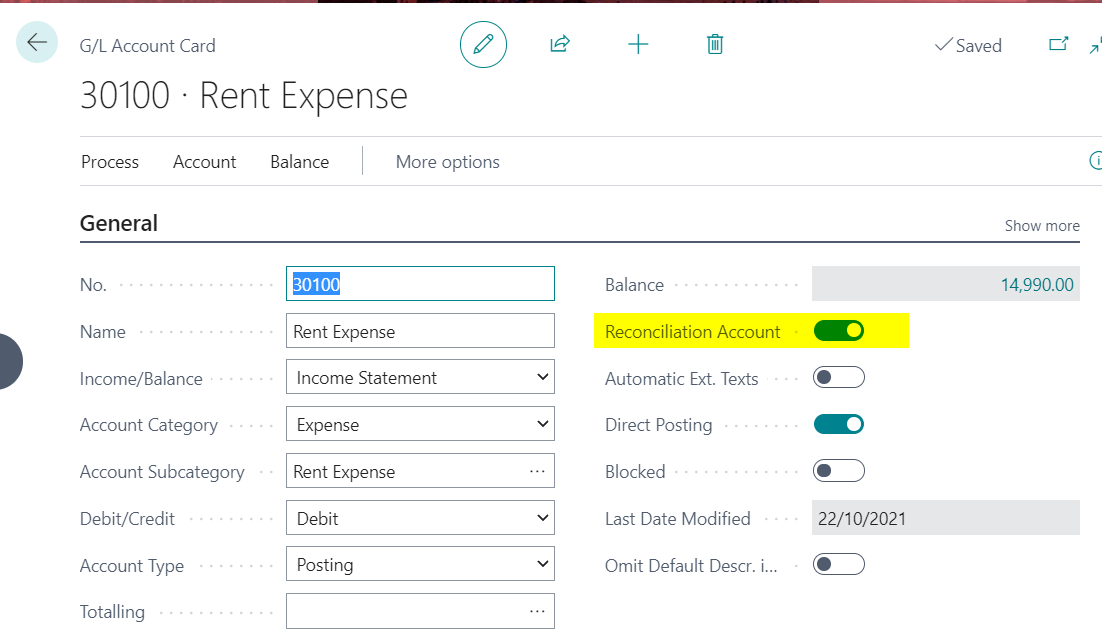
Task: Click the back arrow to return
Action: [x=36, y=44]
